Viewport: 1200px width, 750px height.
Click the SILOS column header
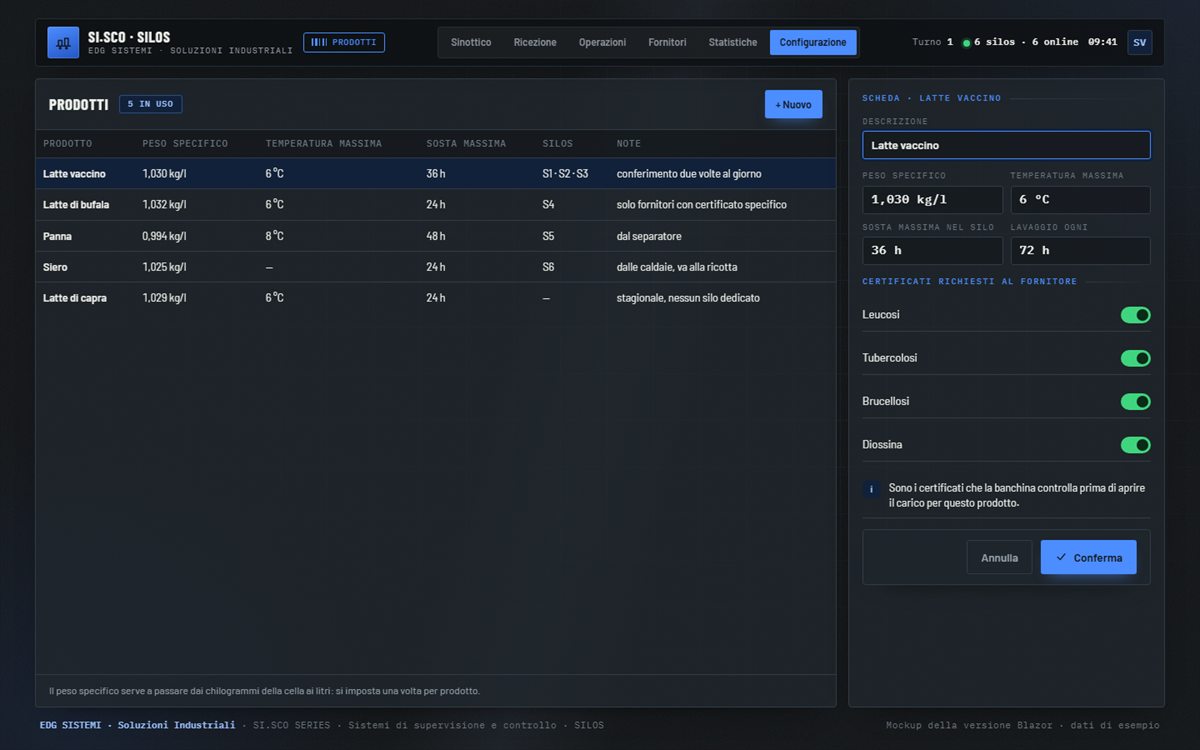(558, 144)
